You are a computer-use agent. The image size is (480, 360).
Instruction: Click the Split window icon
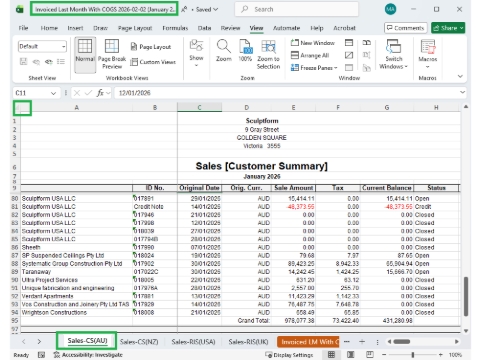pos(349,43)
